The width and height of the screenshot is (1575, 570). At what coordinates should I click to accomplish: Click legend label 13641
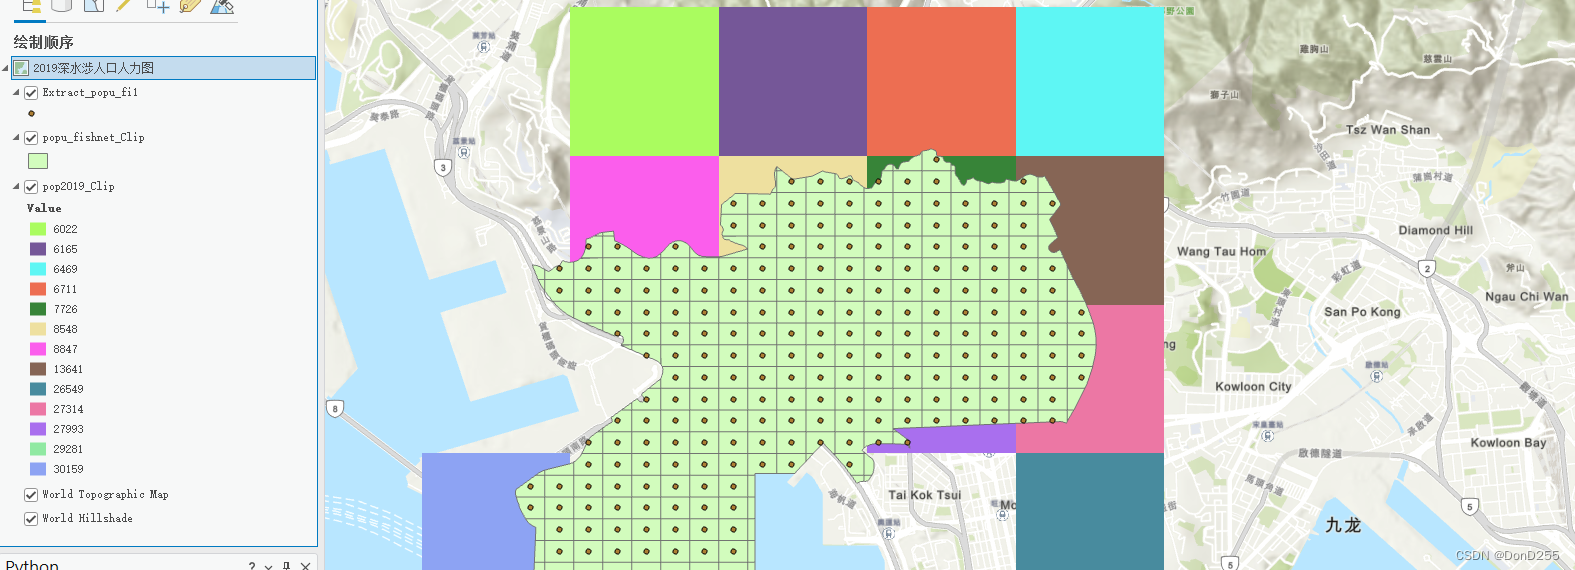pos(68,369)
